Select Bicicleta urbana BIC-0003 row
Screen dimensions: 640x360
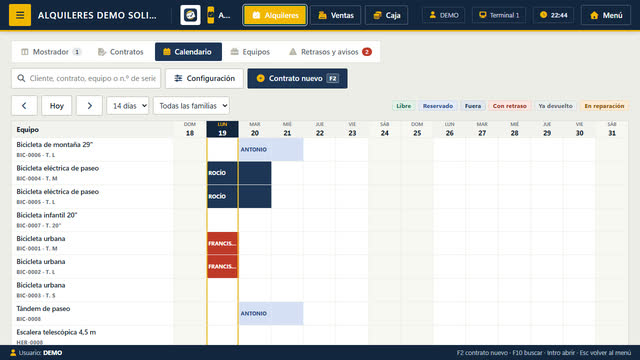click(92, 290)
